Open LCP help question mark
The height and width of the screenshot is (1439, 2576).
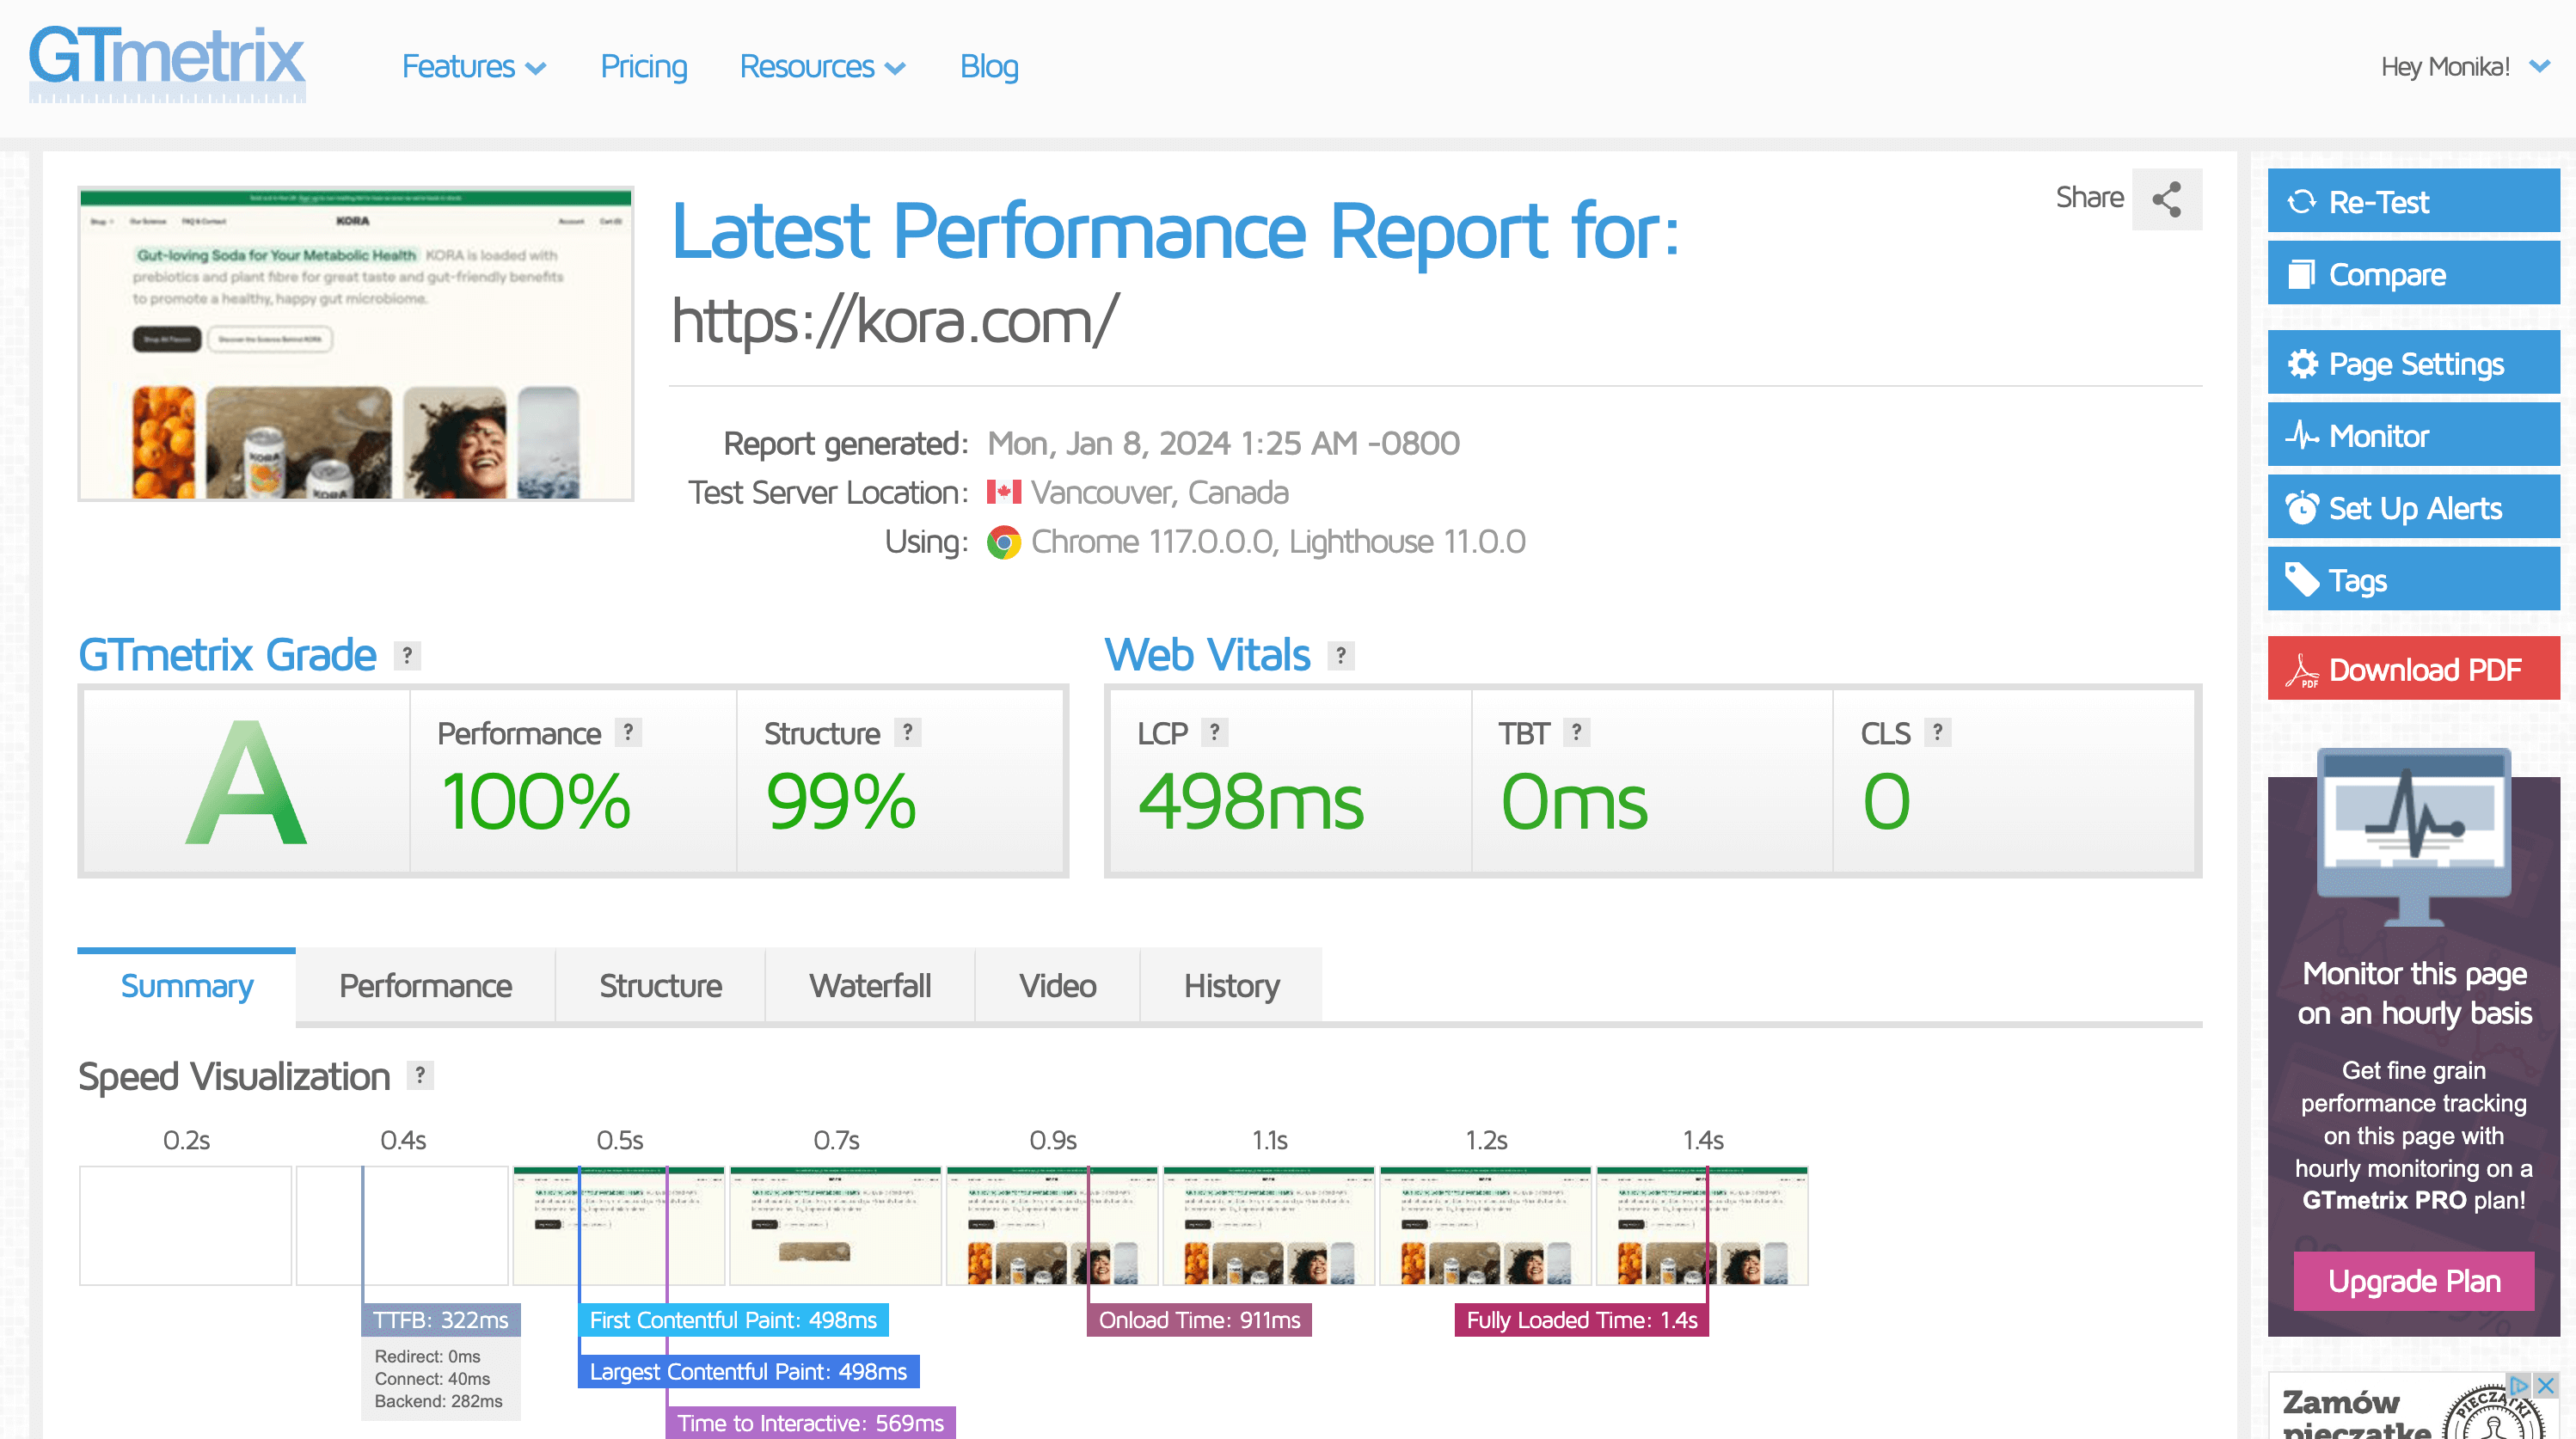point(1214,732)
